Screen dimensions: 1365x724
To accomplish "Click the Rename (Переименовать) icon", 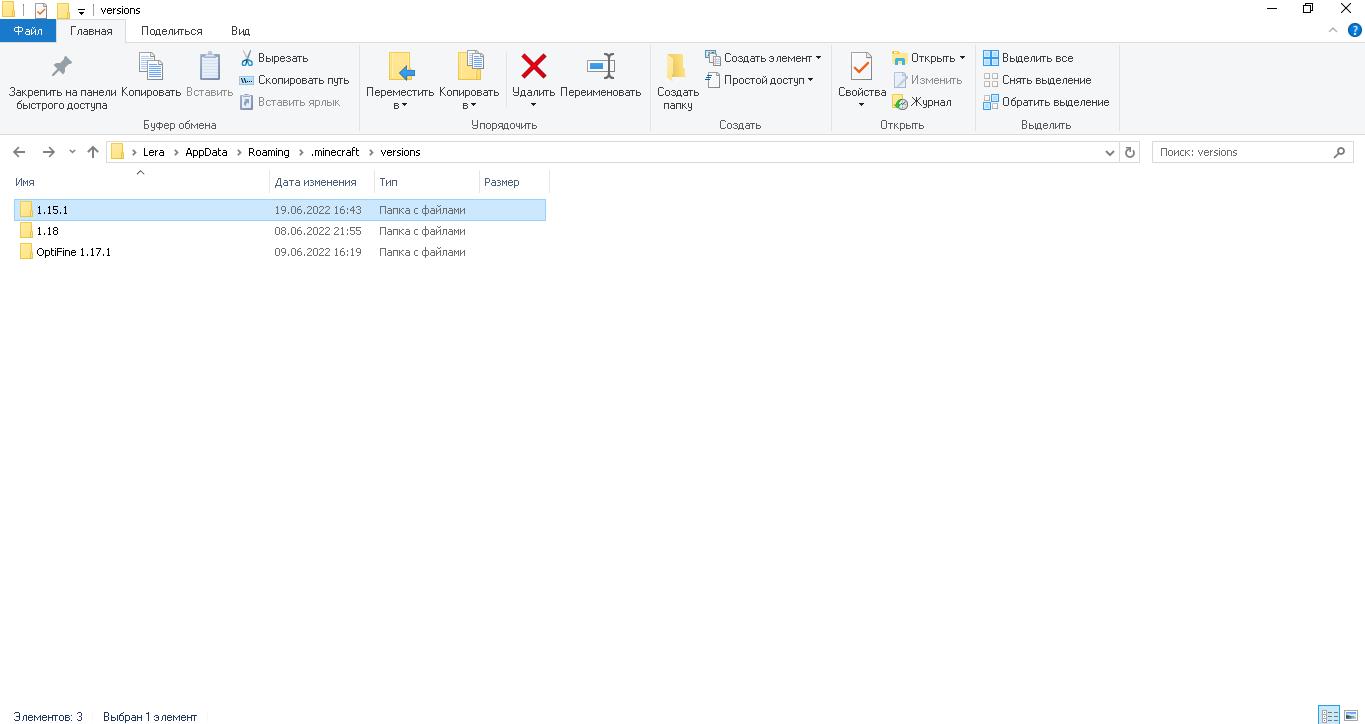I will [600, 67].
